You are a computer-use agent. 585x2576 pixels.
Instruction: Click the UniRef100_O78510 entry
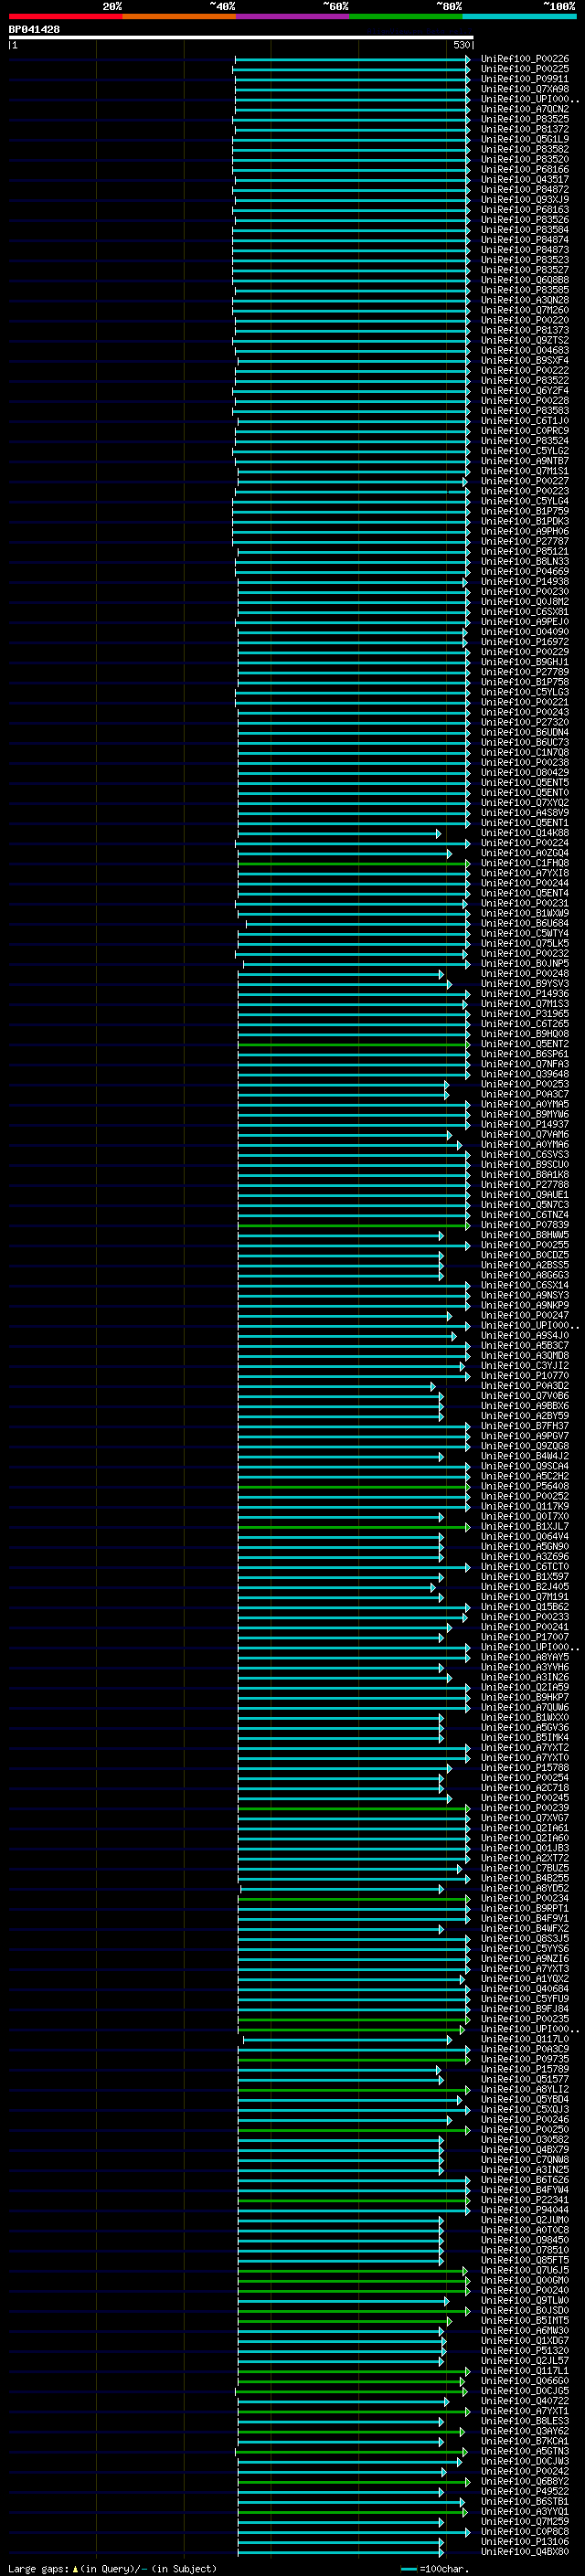point(524,2250)
